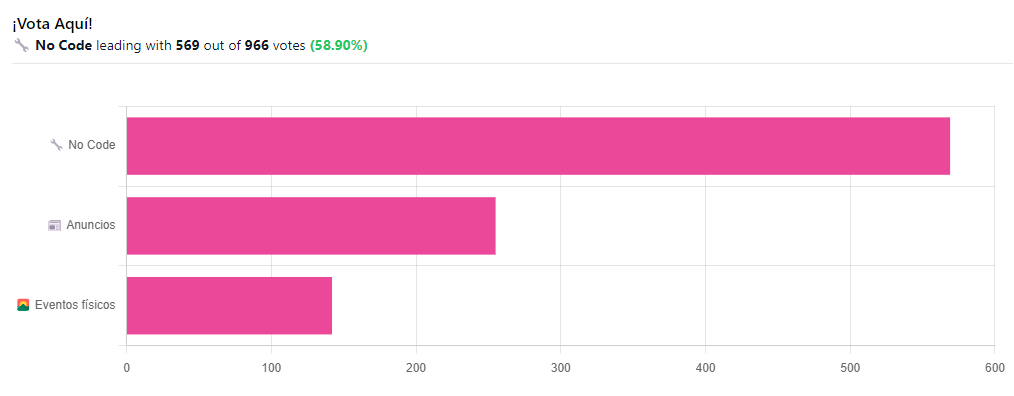Select the Anuncios pink bar
Screen dimensions: 1014x396
pyautogui.click(x=311, y=226)
